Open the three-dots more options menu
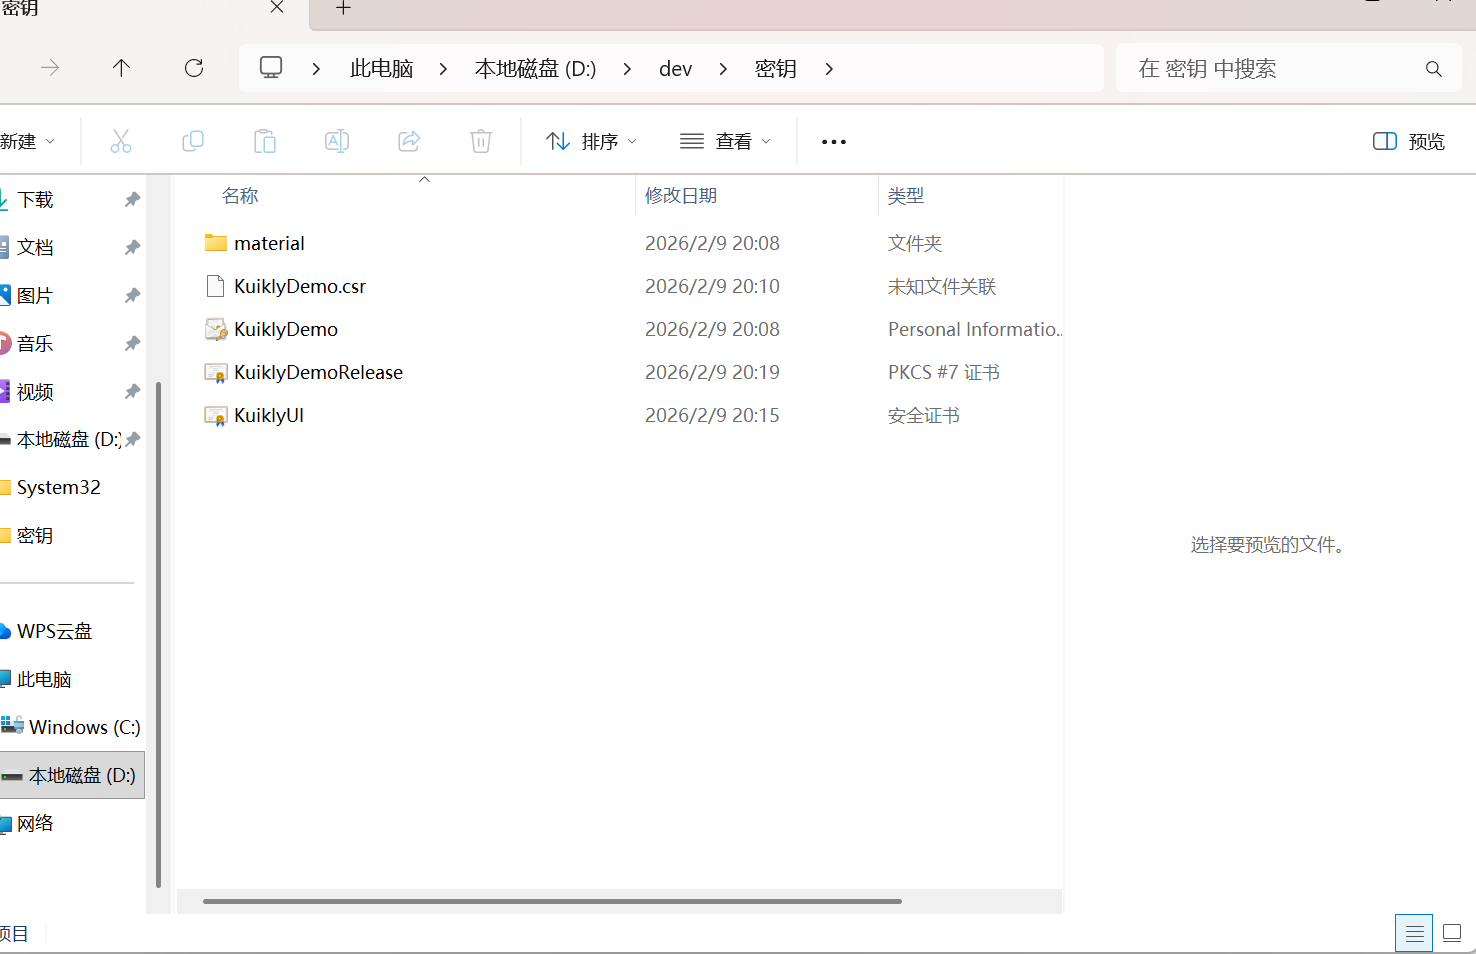Image resolution: width=1476 pixels, height=954 pixels. (834, 142)
